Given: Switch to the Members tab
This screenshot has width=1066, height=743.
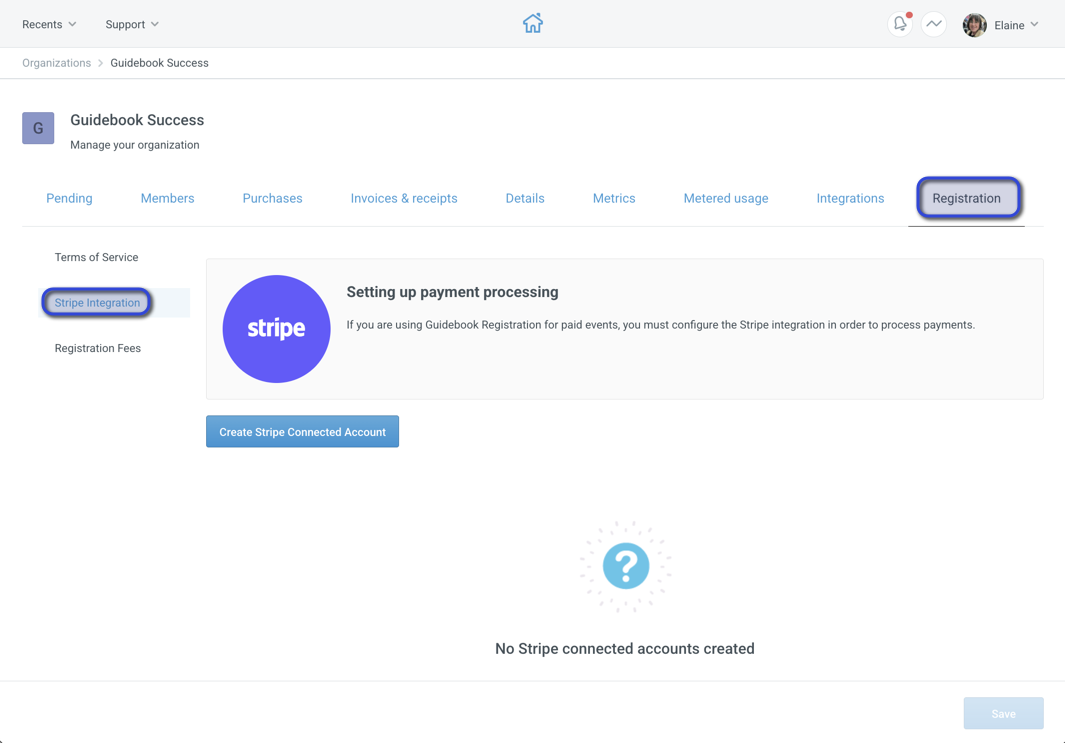Looking at the screenshot, I should tap(167, 198).
